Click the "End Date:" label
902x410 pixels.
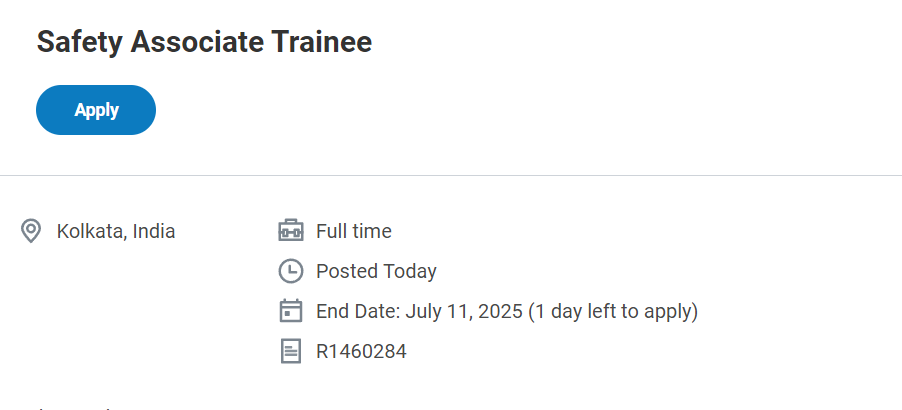click(358, 311)
